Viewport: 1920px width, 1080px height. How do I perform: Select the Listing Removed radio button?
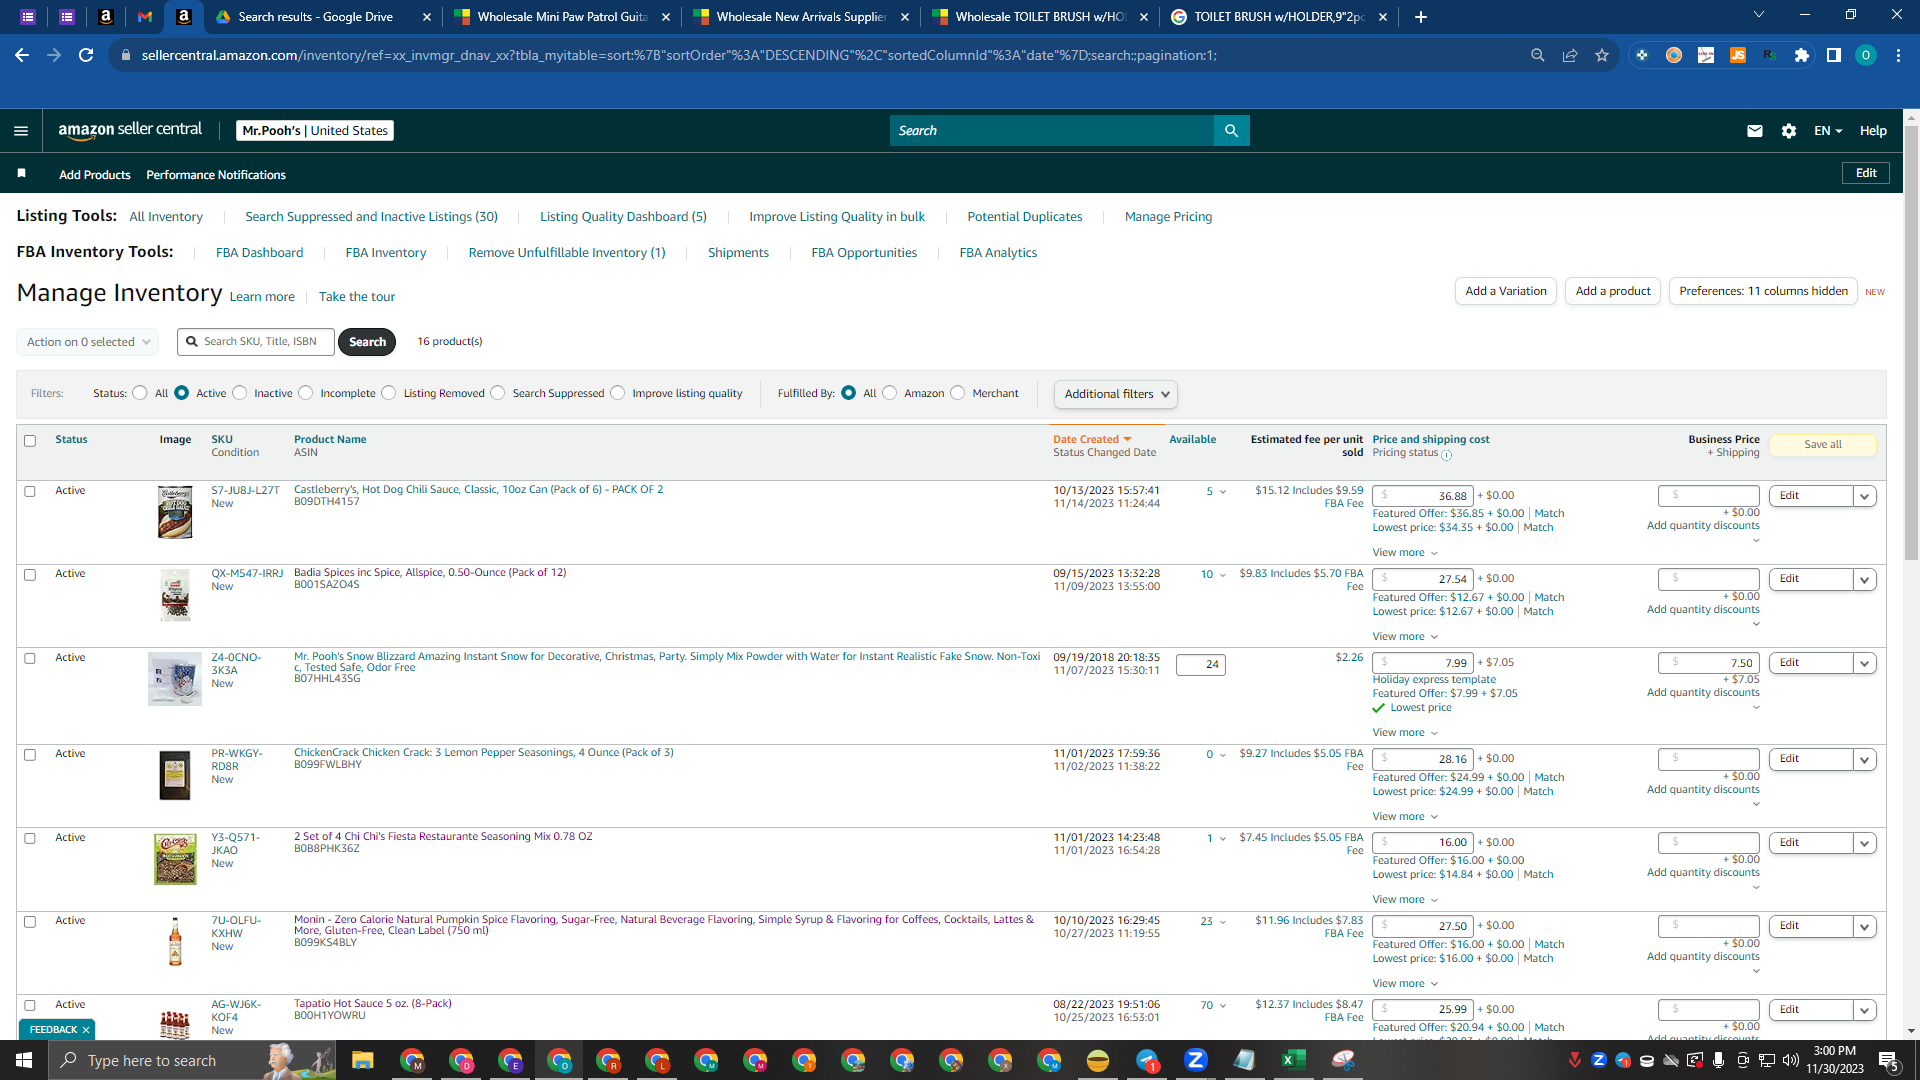point(389,393)
